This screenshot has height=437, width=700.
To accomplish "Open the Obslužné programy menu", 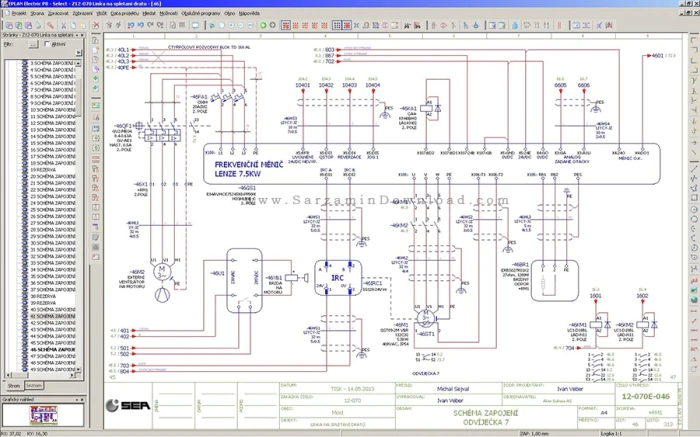I will (201, 13).
